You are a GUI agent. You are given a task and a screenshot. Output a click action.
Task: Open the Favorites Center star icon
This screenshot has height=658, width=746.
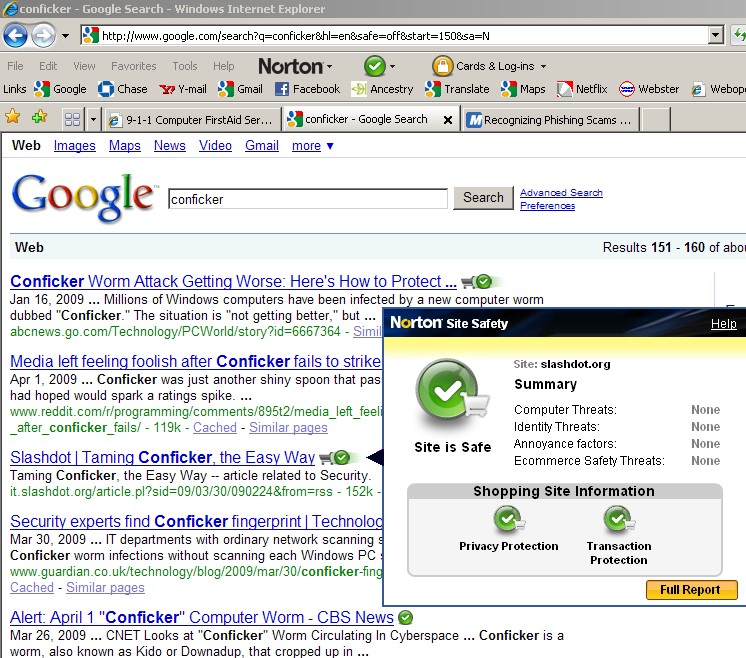click(x=13, y=118)
